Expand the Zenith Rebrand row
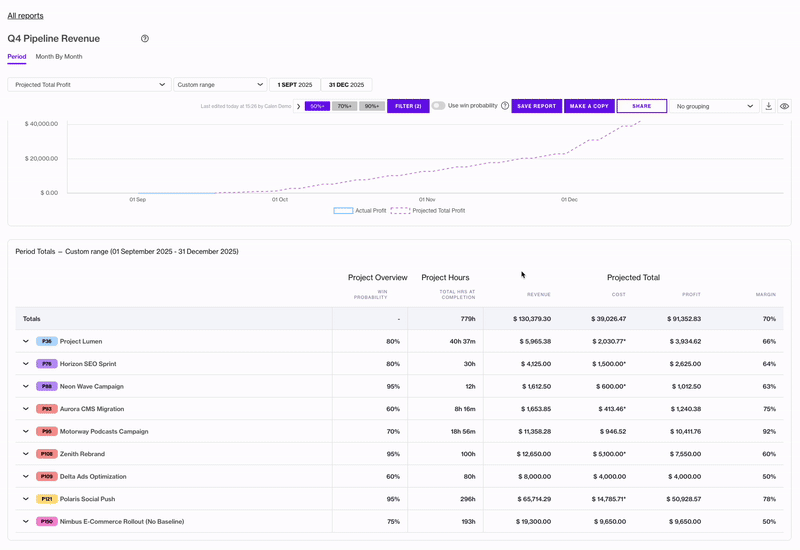800x550 pixels. click(x=26, y=454)
